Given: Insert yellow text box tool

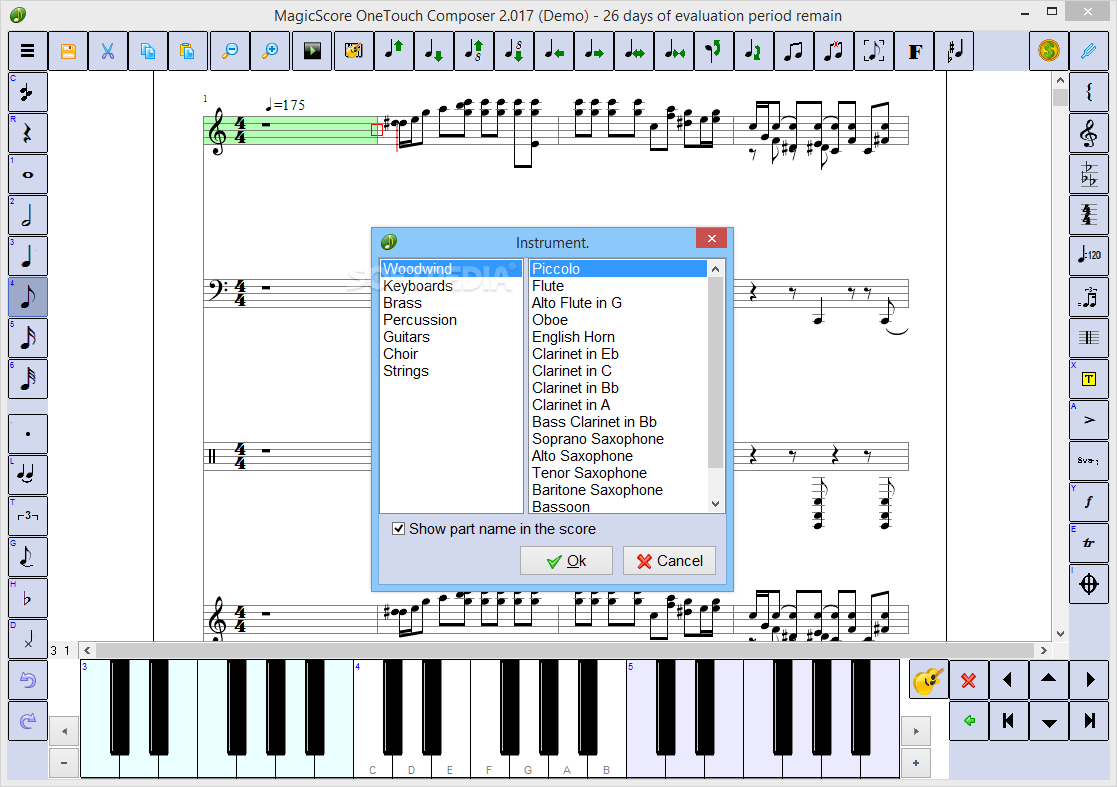Looking at the screenshot, I should pyautogui.click(x=1089, y=379).
